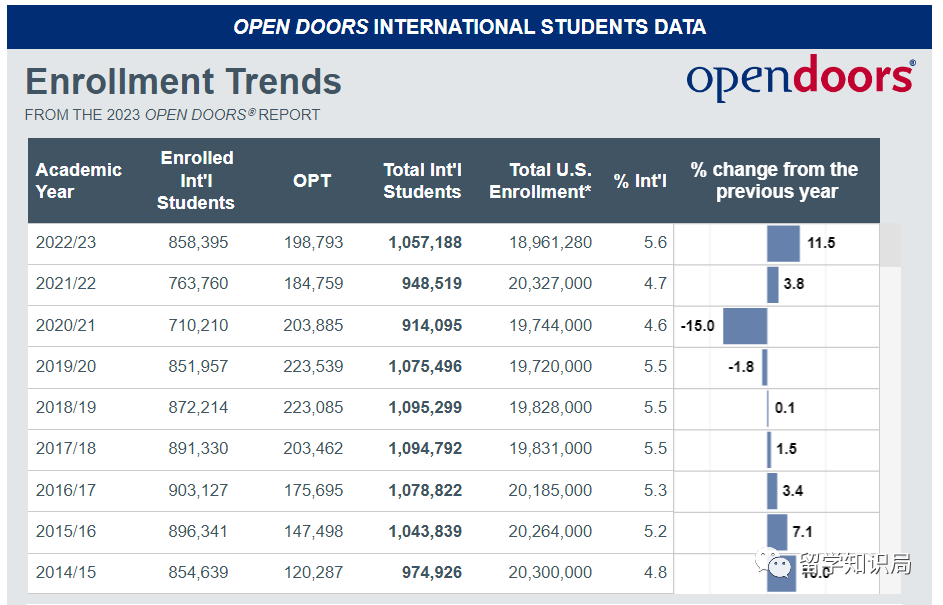Click the Enrolled Int'l Students header
This screenshot has height=605, width=943.
196,180
